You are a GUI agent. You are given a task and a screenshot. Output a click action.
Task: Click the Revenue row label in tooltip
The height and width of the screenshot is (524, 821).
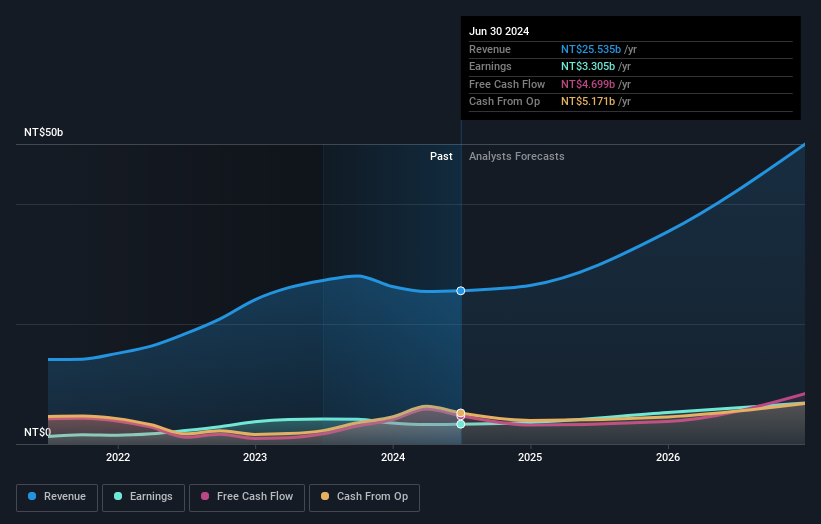pos(490,49)
